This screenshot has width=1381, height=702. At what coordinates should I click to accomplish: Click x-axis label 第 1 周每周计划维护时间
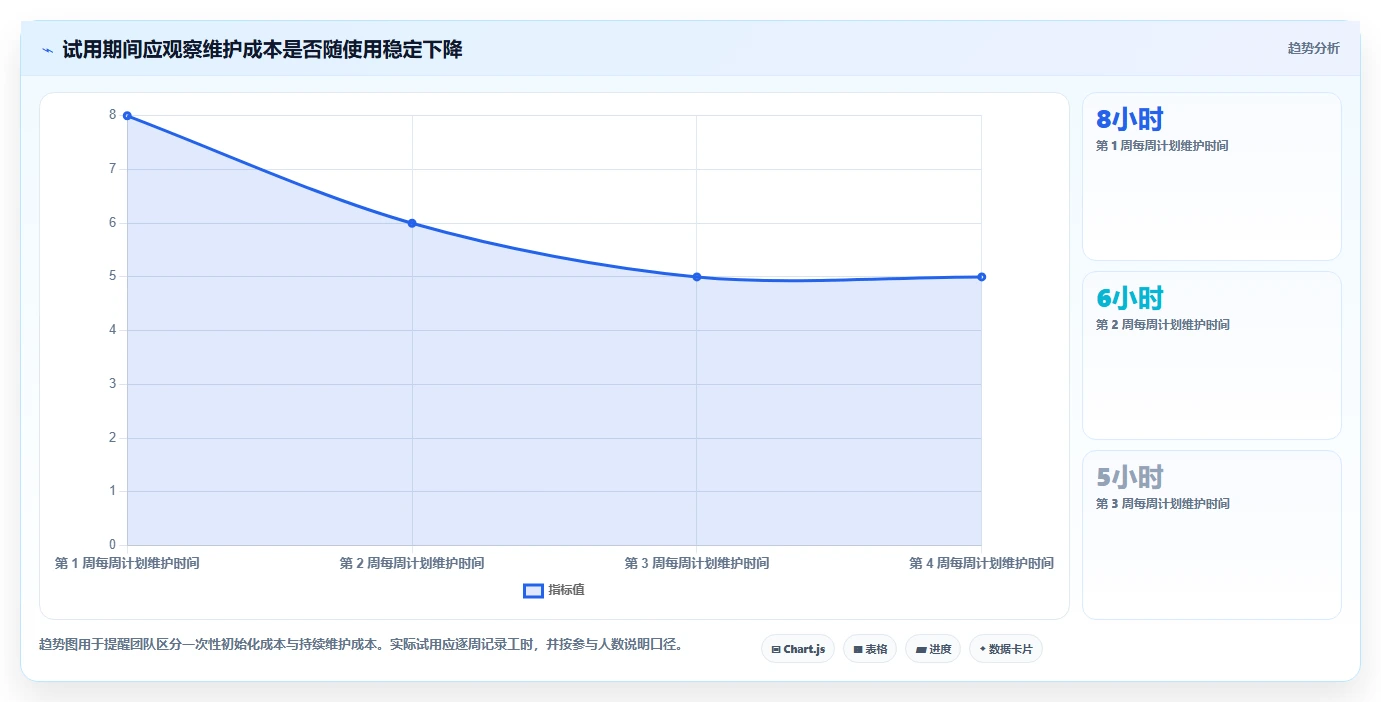tap(127, 564)
